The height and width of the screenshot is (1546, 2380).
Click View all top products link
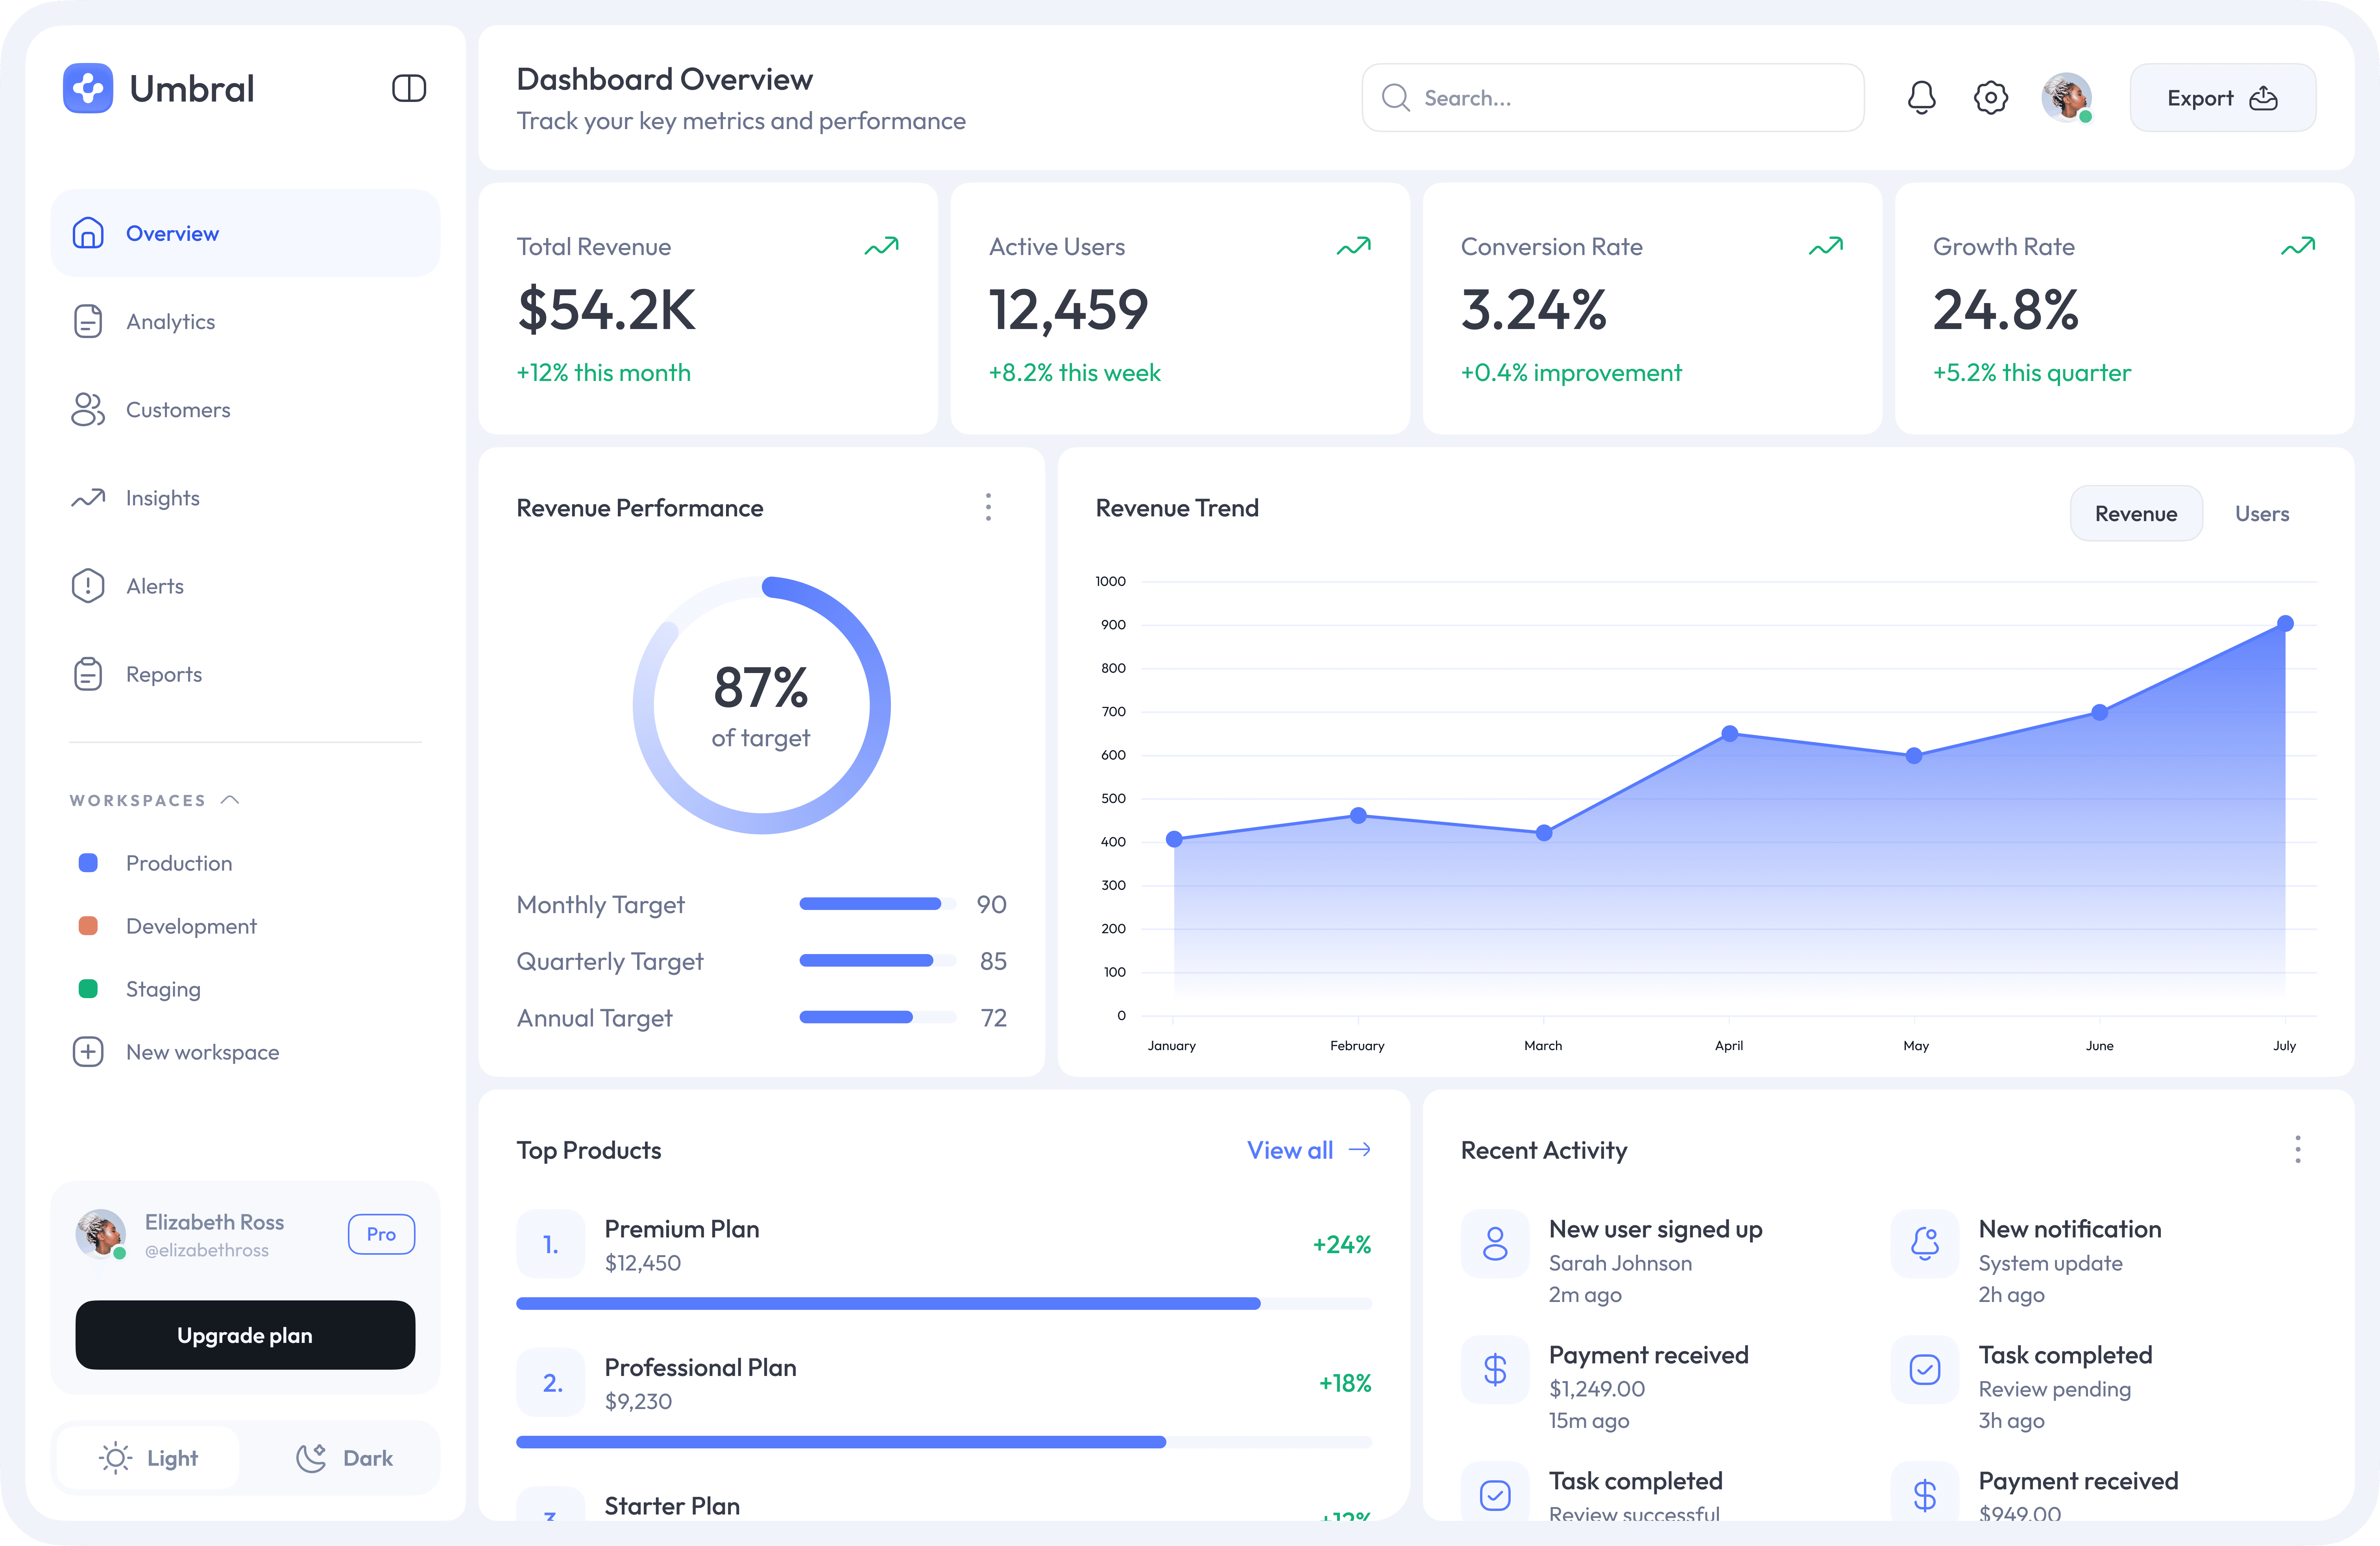[1309, 1150]
